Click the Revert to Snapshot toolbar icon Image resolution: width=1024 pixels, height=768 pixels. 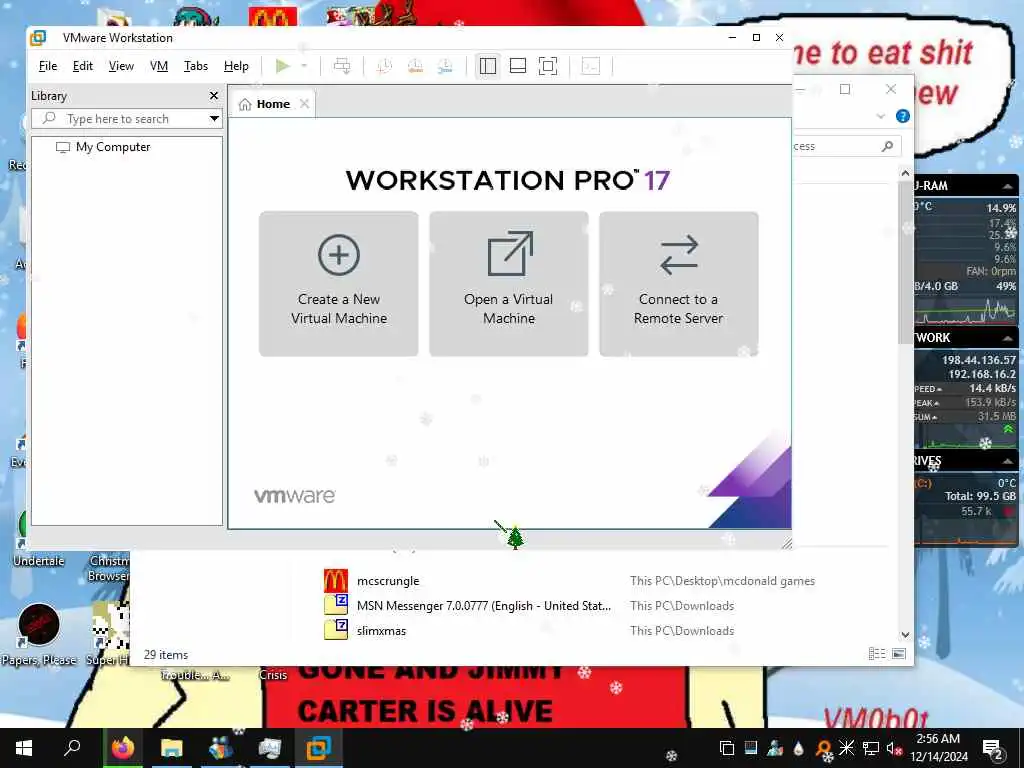click(x=415, y=66)
